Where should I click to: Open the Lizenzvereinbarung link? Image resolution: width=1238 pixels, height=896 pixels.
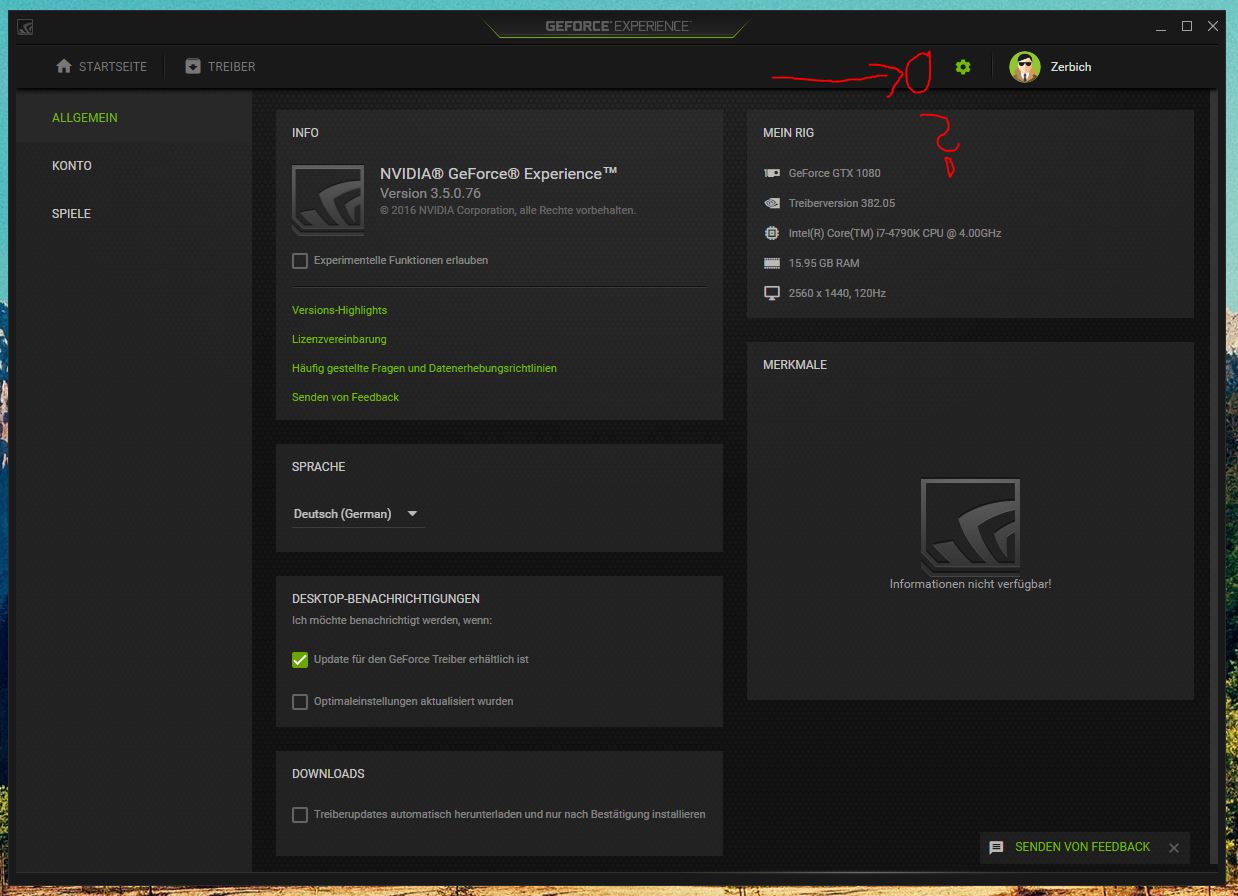tap(339, 339)
